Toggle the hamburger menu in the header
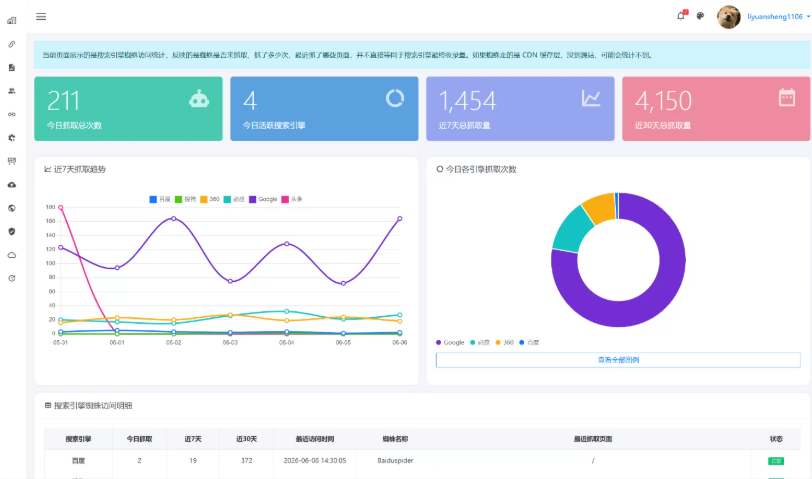Image resolution: width=812 pixels, height=479 pixels. click(x=41, y=17)
